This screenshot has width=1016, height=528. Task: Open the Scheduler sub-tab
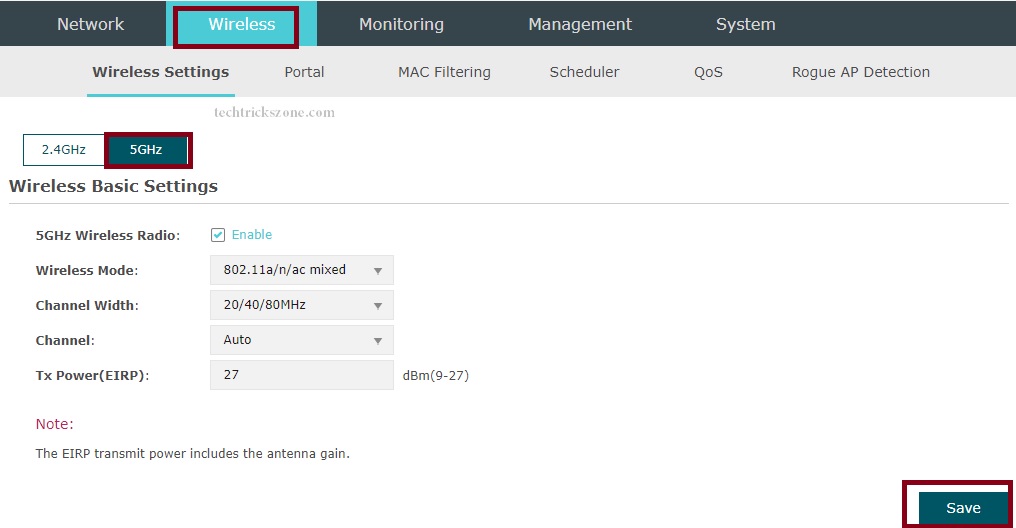coord(584,72)
